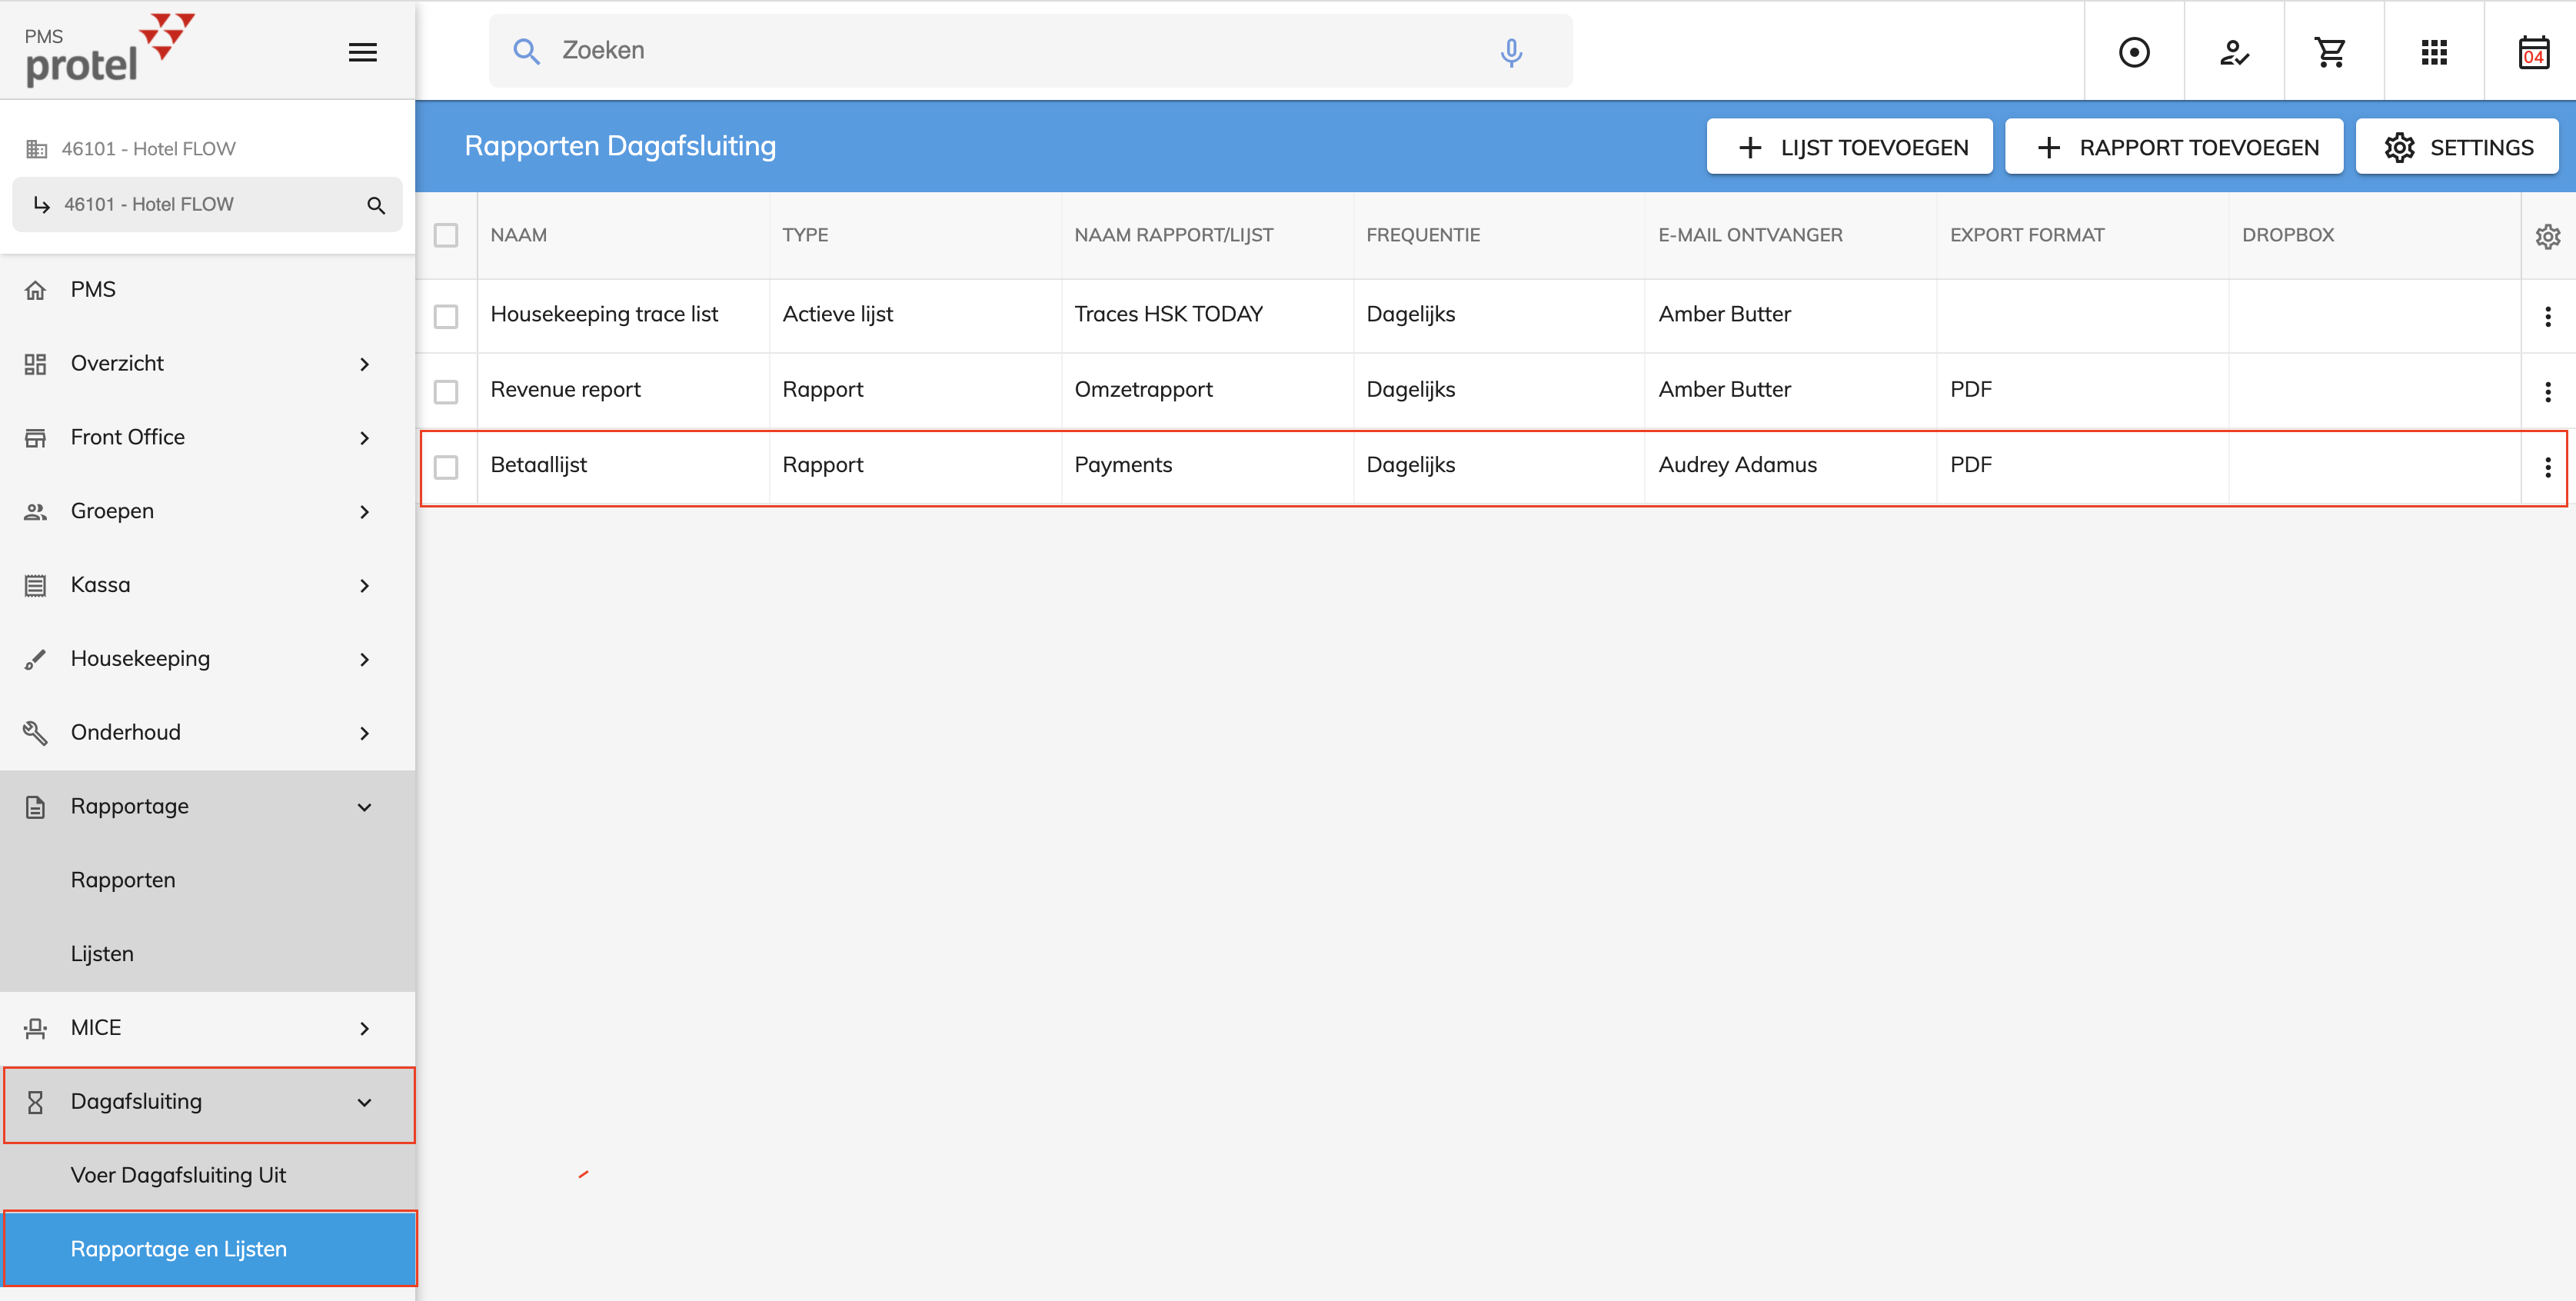2576x1301 pixels.
Task: Click the calendar date icon
Action: tap(2533, 52)
